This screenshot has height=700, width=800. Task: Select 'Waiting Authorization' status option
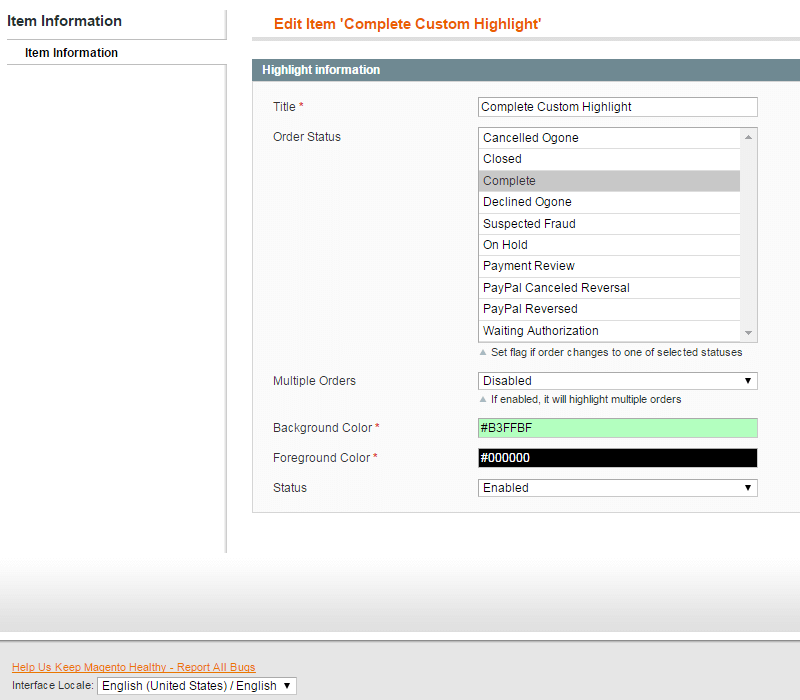[x=608, y=331]
